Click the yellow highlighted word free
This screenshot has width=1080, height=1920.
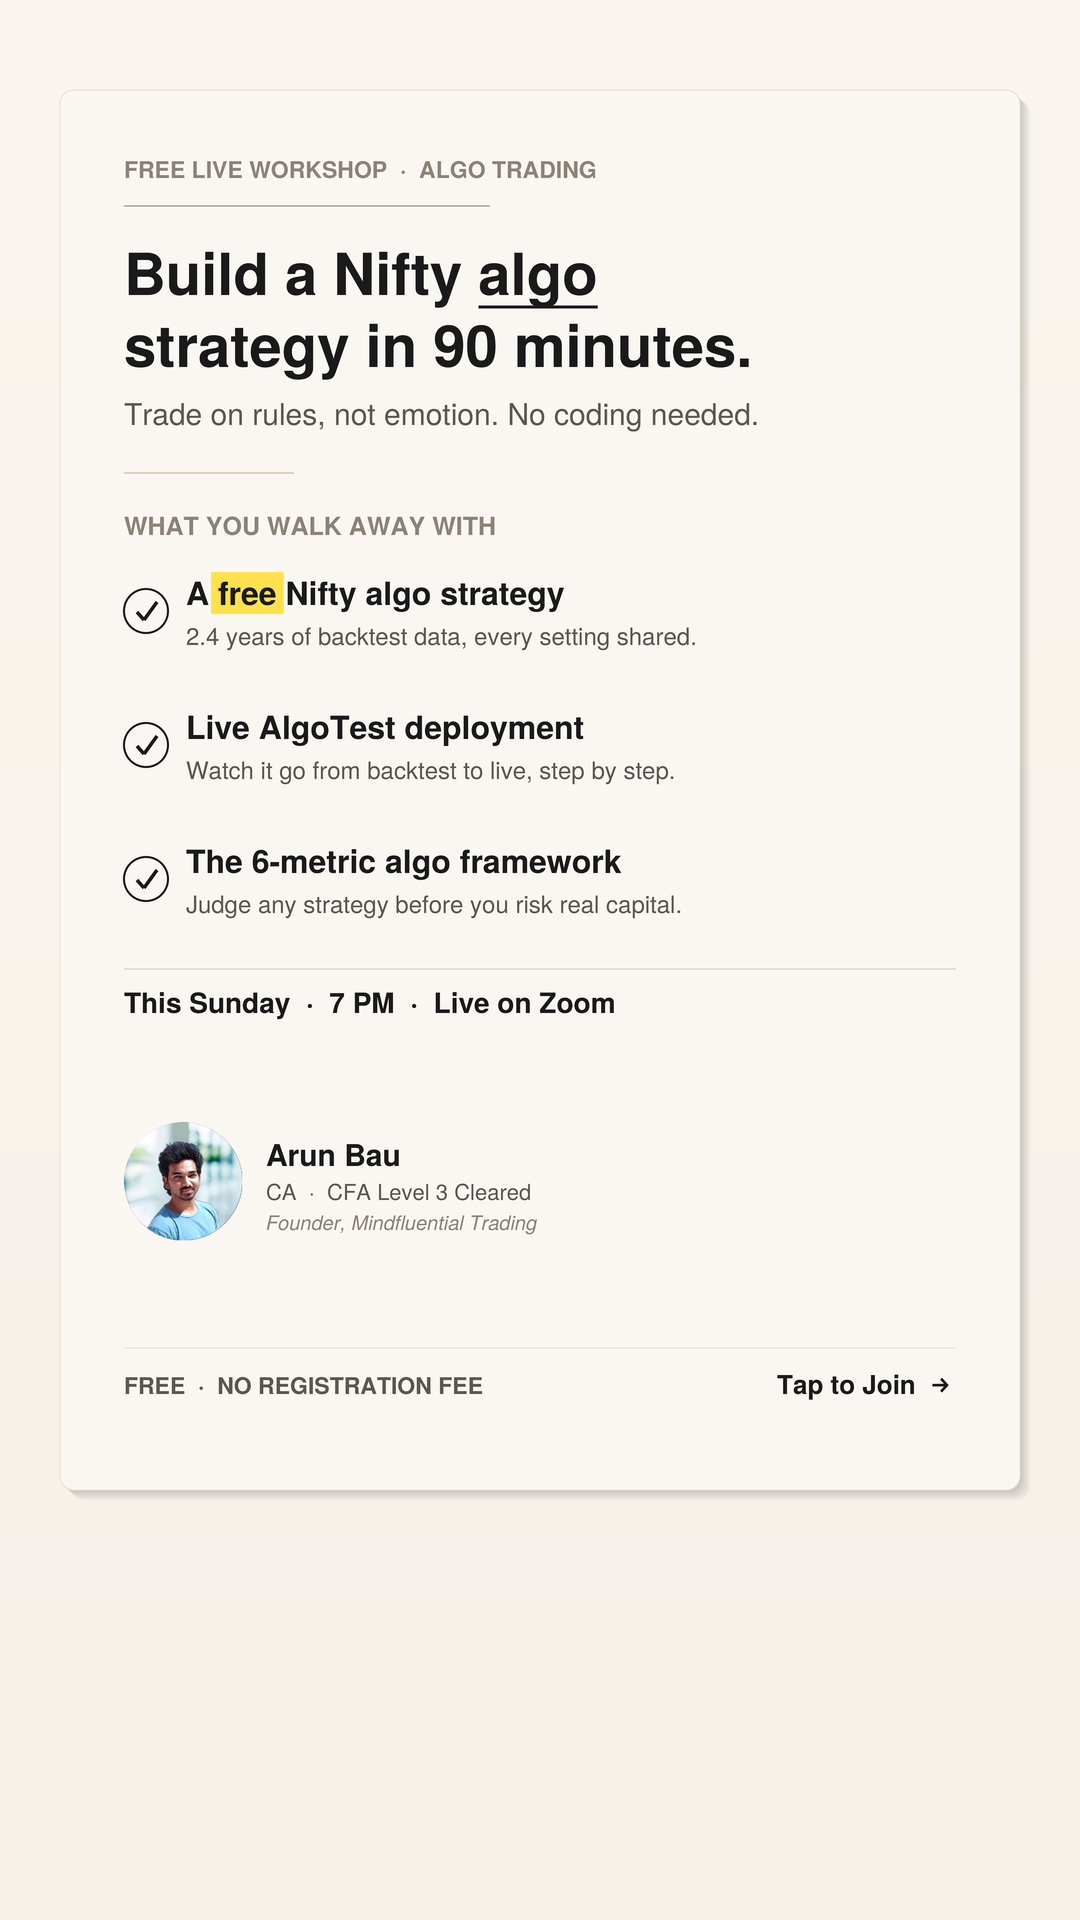247,594
